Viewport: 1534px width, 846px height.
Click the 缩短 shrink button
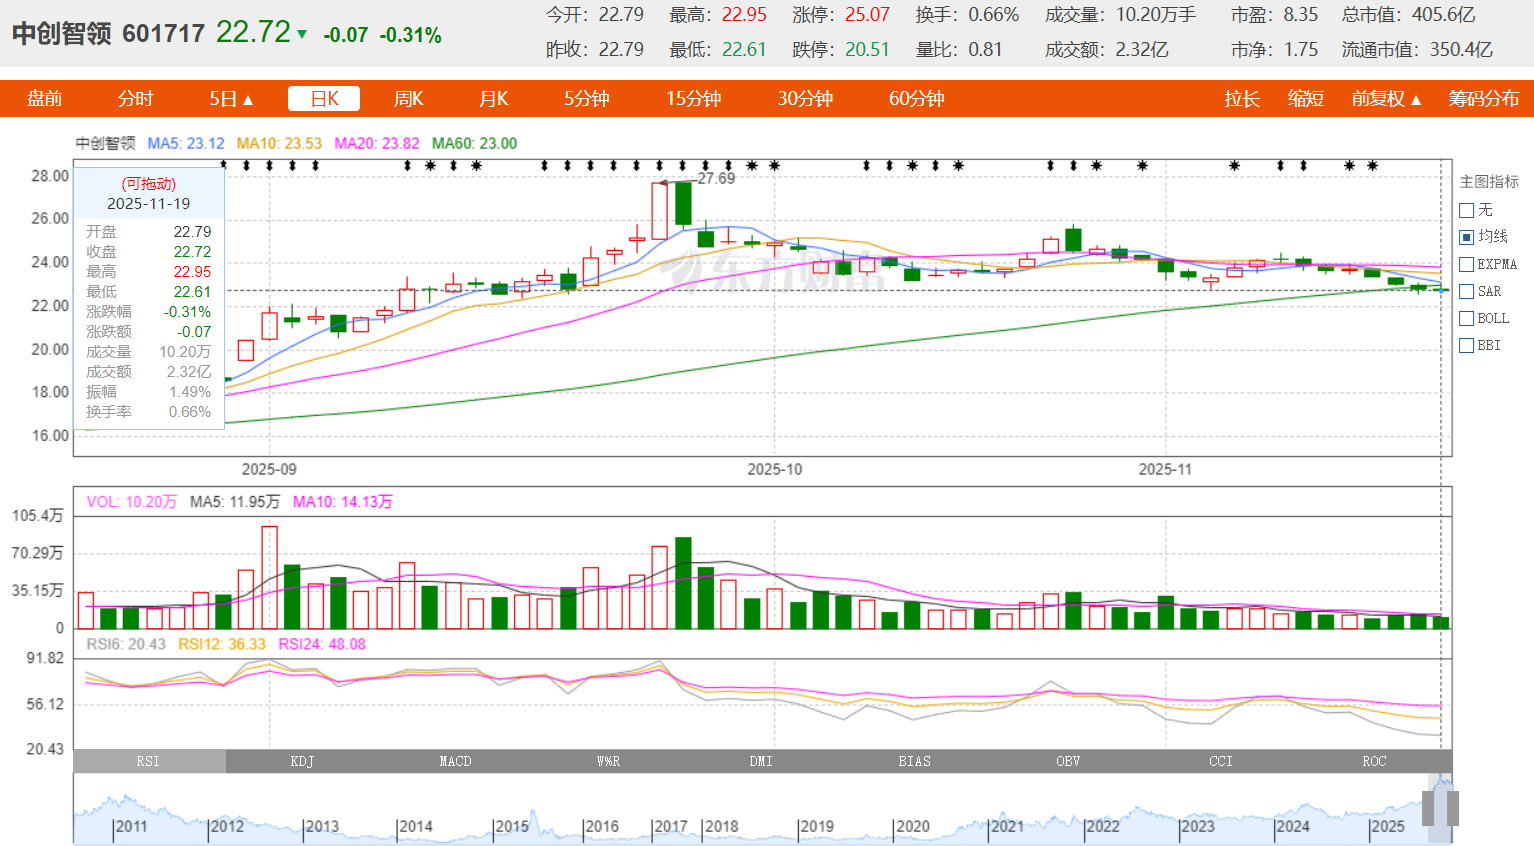[x=1306, y=99]
